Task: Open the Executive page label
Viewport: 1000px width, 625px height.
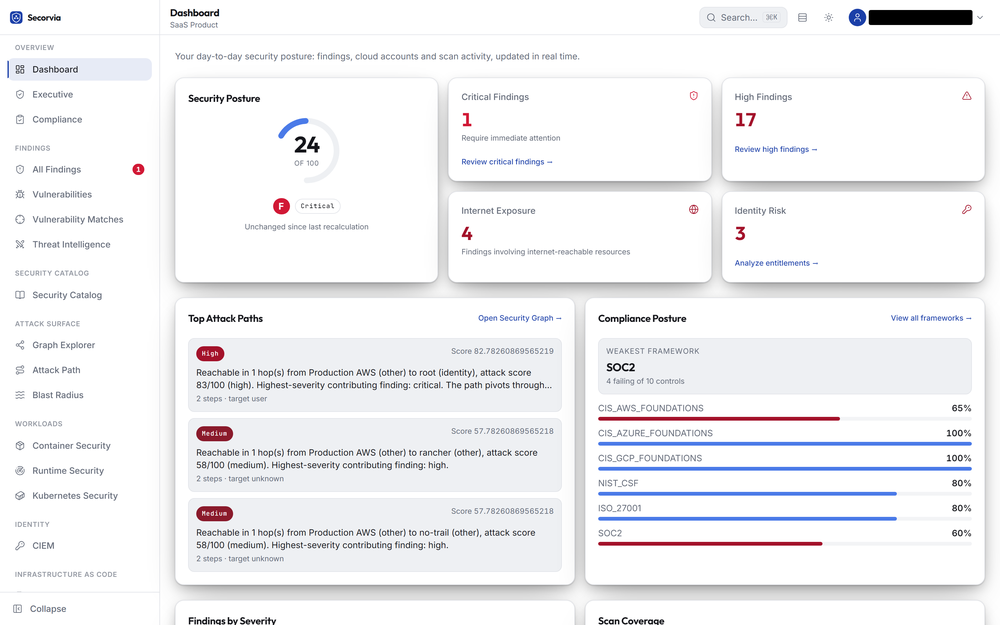Action: pos(52,94)
